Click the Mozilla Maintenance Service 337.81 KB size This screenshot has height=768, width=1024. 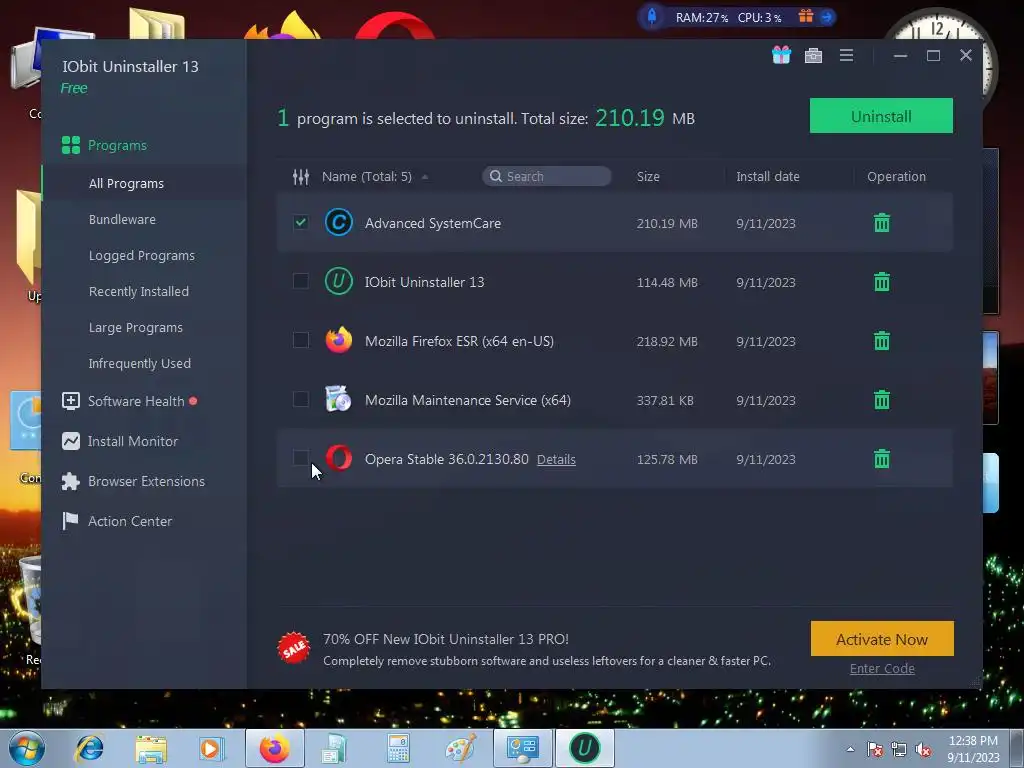(x=665, y=400)
